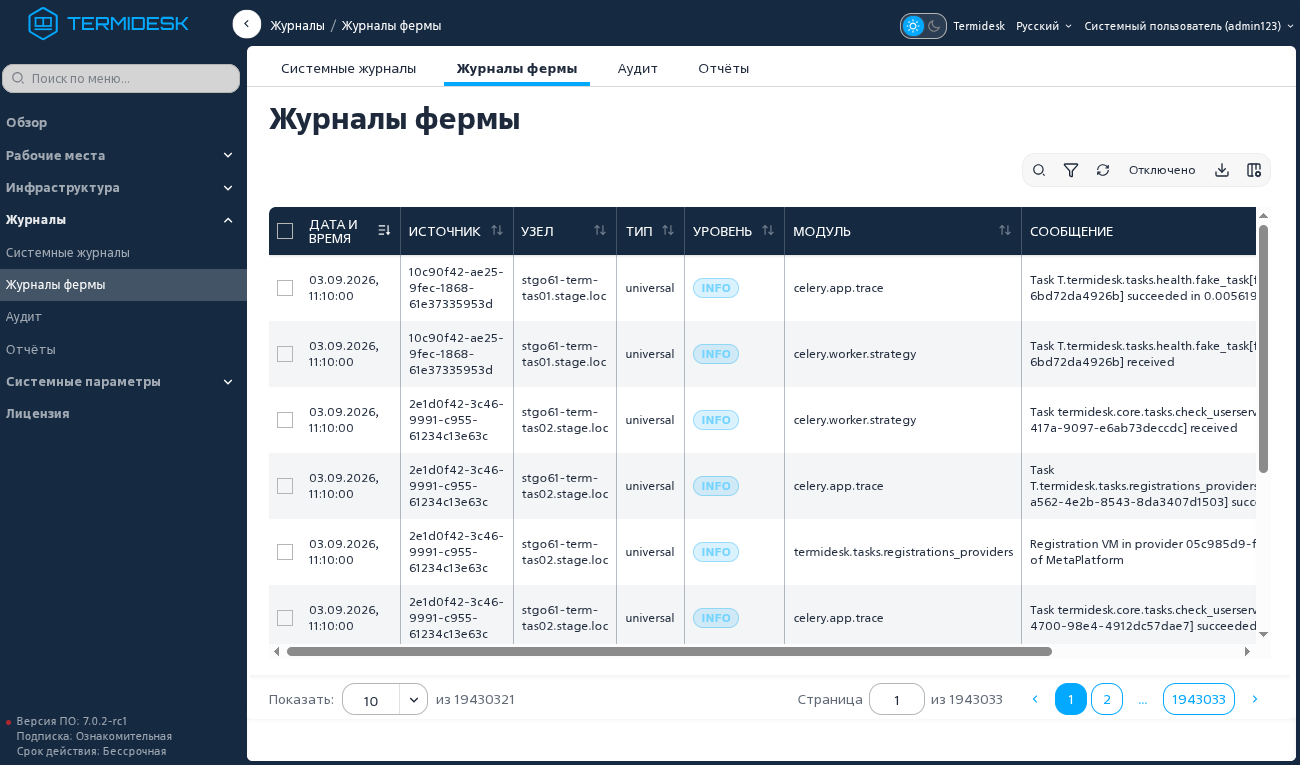Sort by the Уровень column arrows
1300x765 pixels.
(768, 230)
